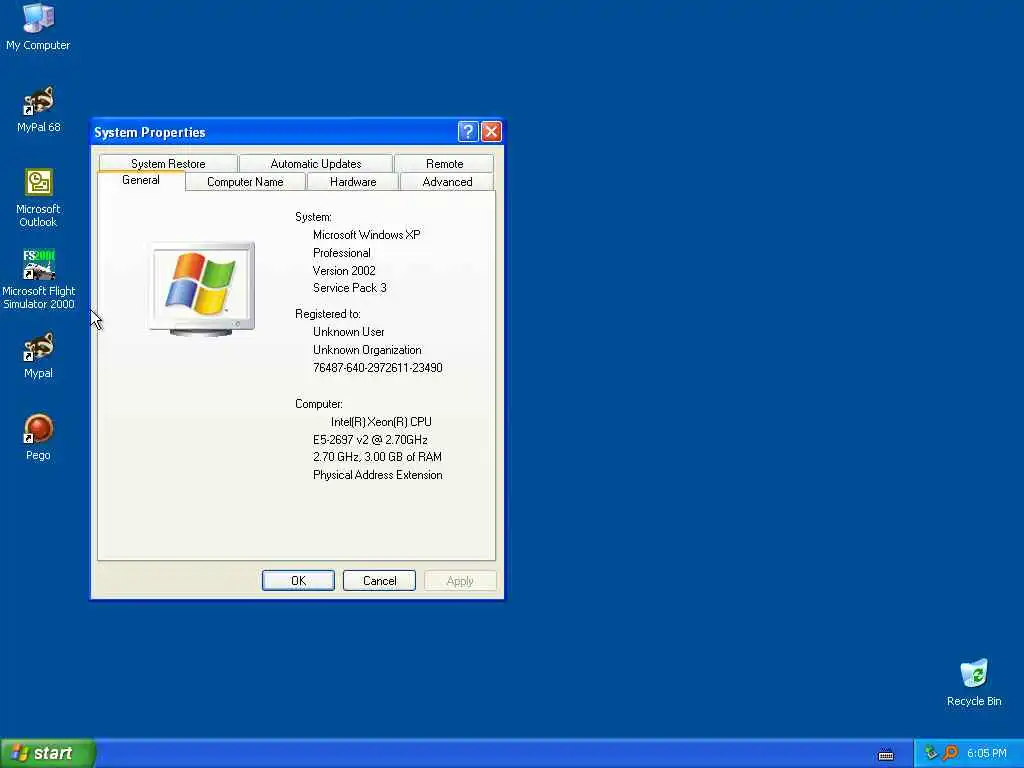Switch to the System Restore tab
1024x768 pixels.
168,163
